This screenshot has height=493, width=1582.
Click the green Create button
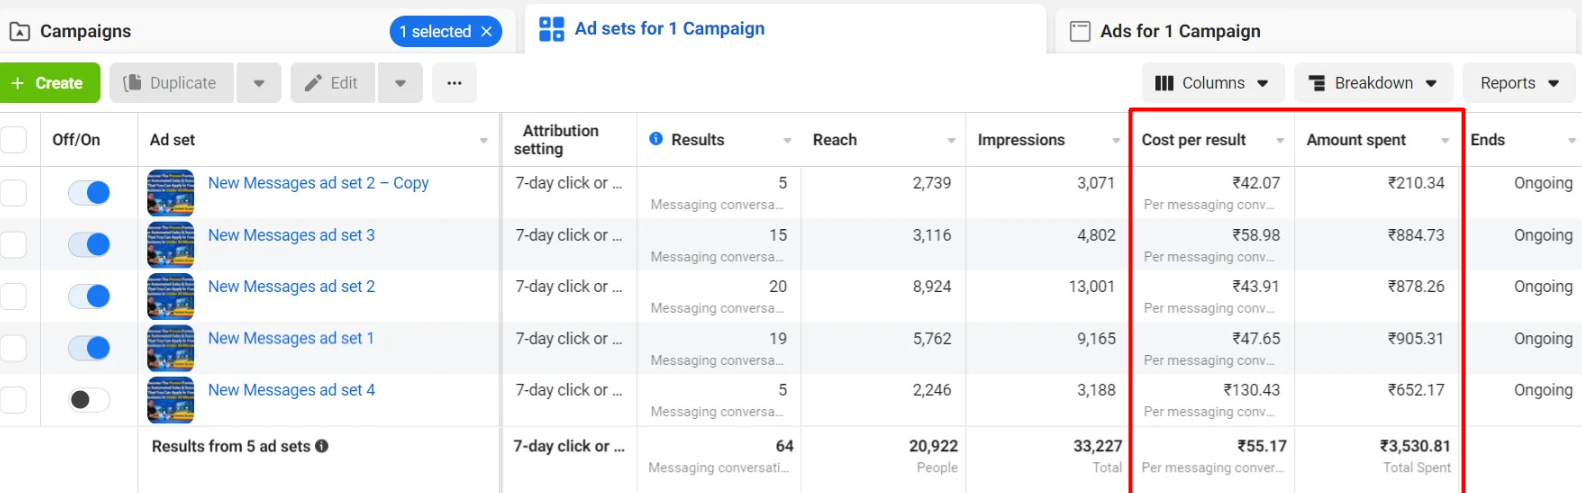[x=49, y=83]
